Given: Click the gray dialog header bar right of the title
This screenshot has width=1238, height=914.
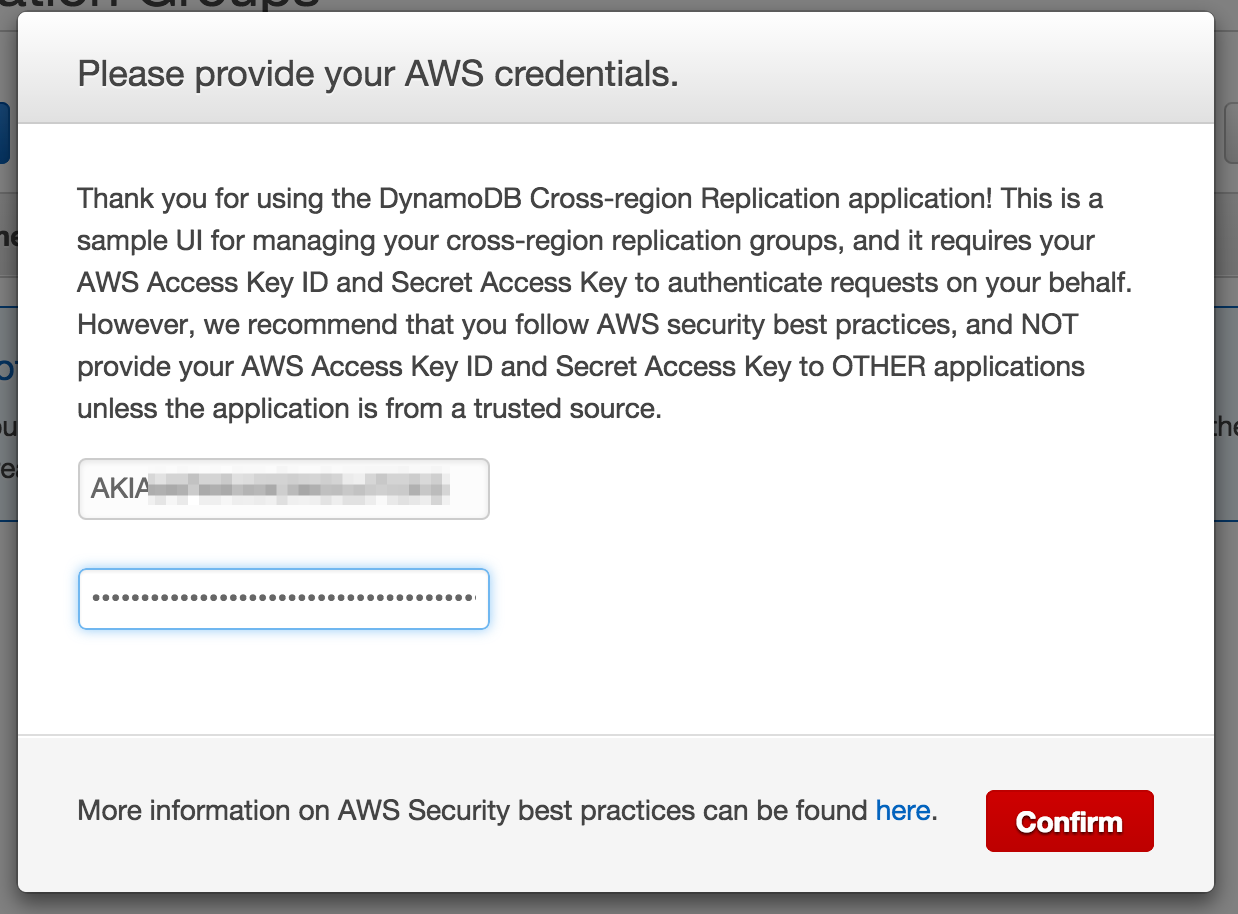Looking at the screenshot, I should click(x=950, y=74).
